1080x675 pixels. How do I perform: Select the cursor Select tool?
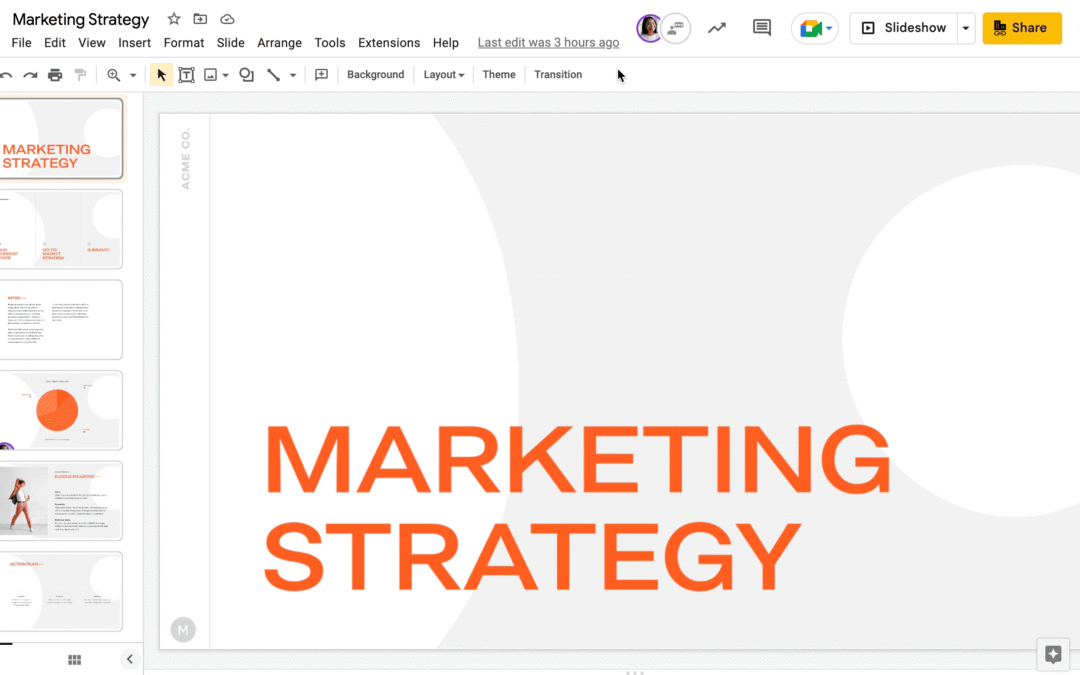161,74
